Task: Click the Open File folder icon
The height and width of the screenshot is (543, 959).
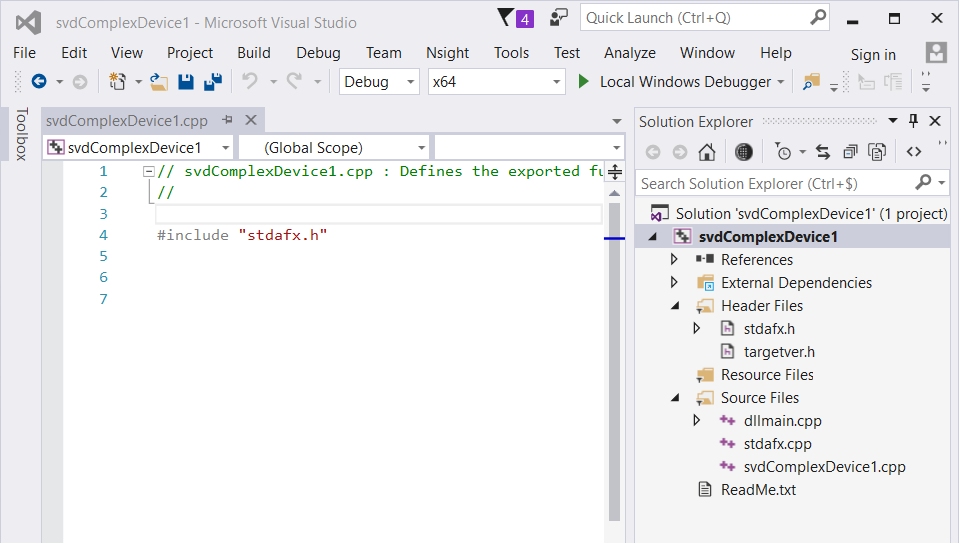Action: point(159,81)
